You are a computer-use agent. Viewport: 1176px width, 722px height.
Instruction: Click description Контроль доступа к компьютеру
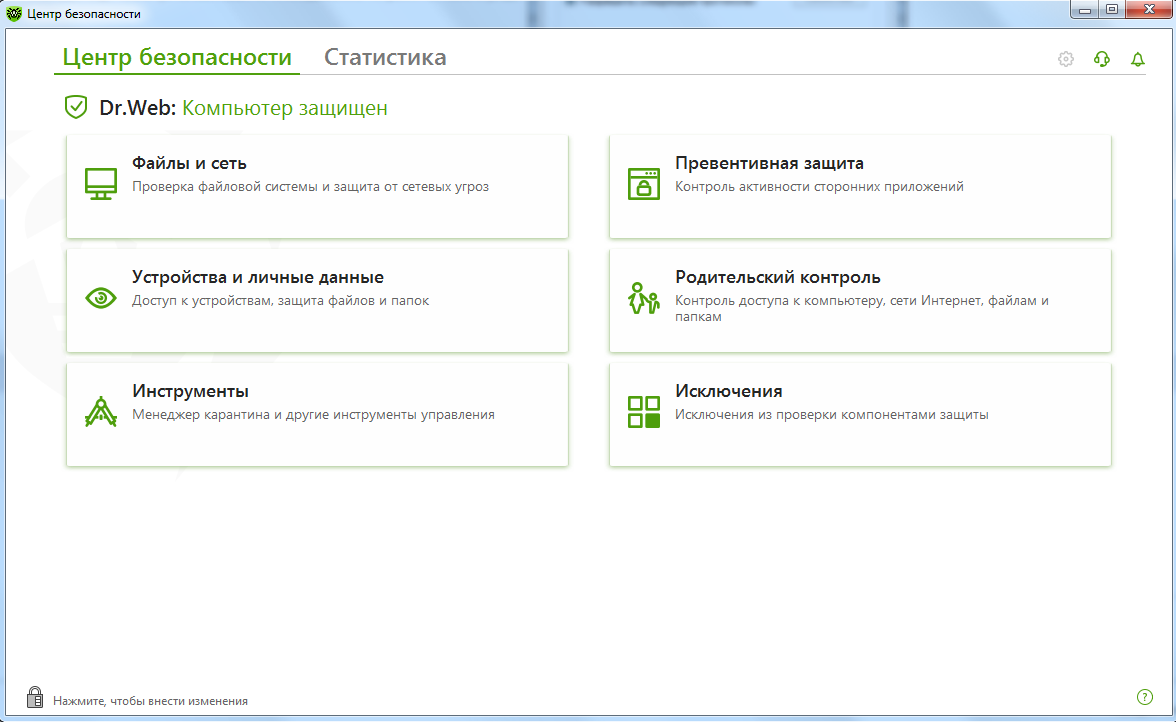pos(862,308)
